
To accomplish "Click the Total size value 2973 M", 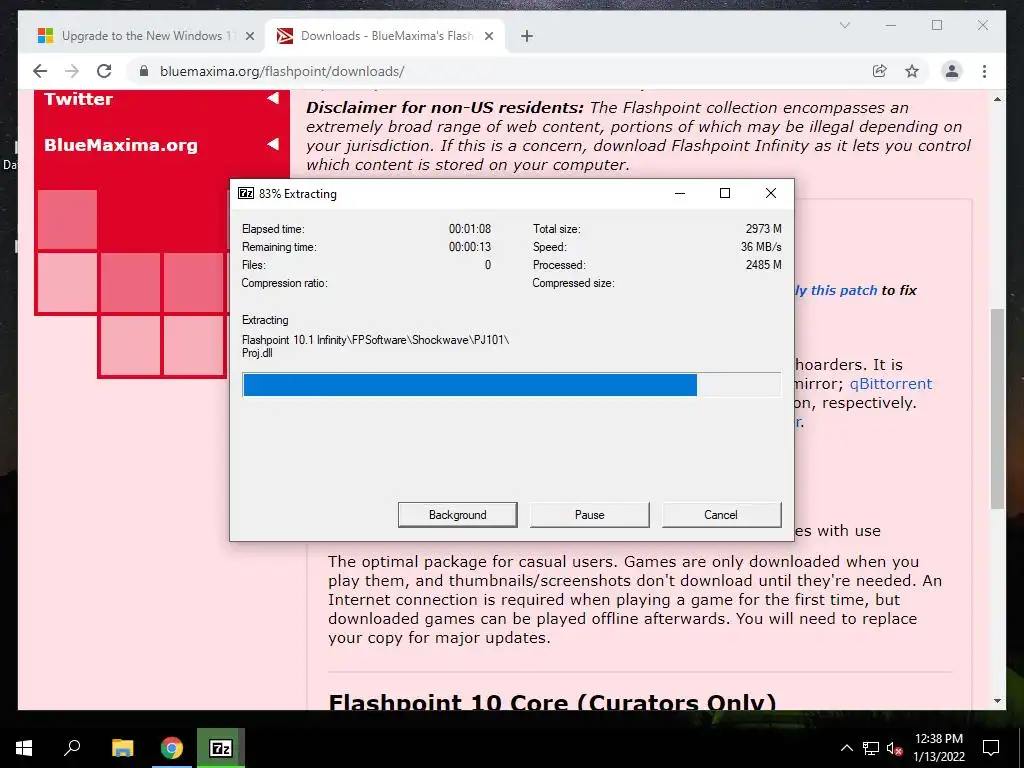I will 763,229.
